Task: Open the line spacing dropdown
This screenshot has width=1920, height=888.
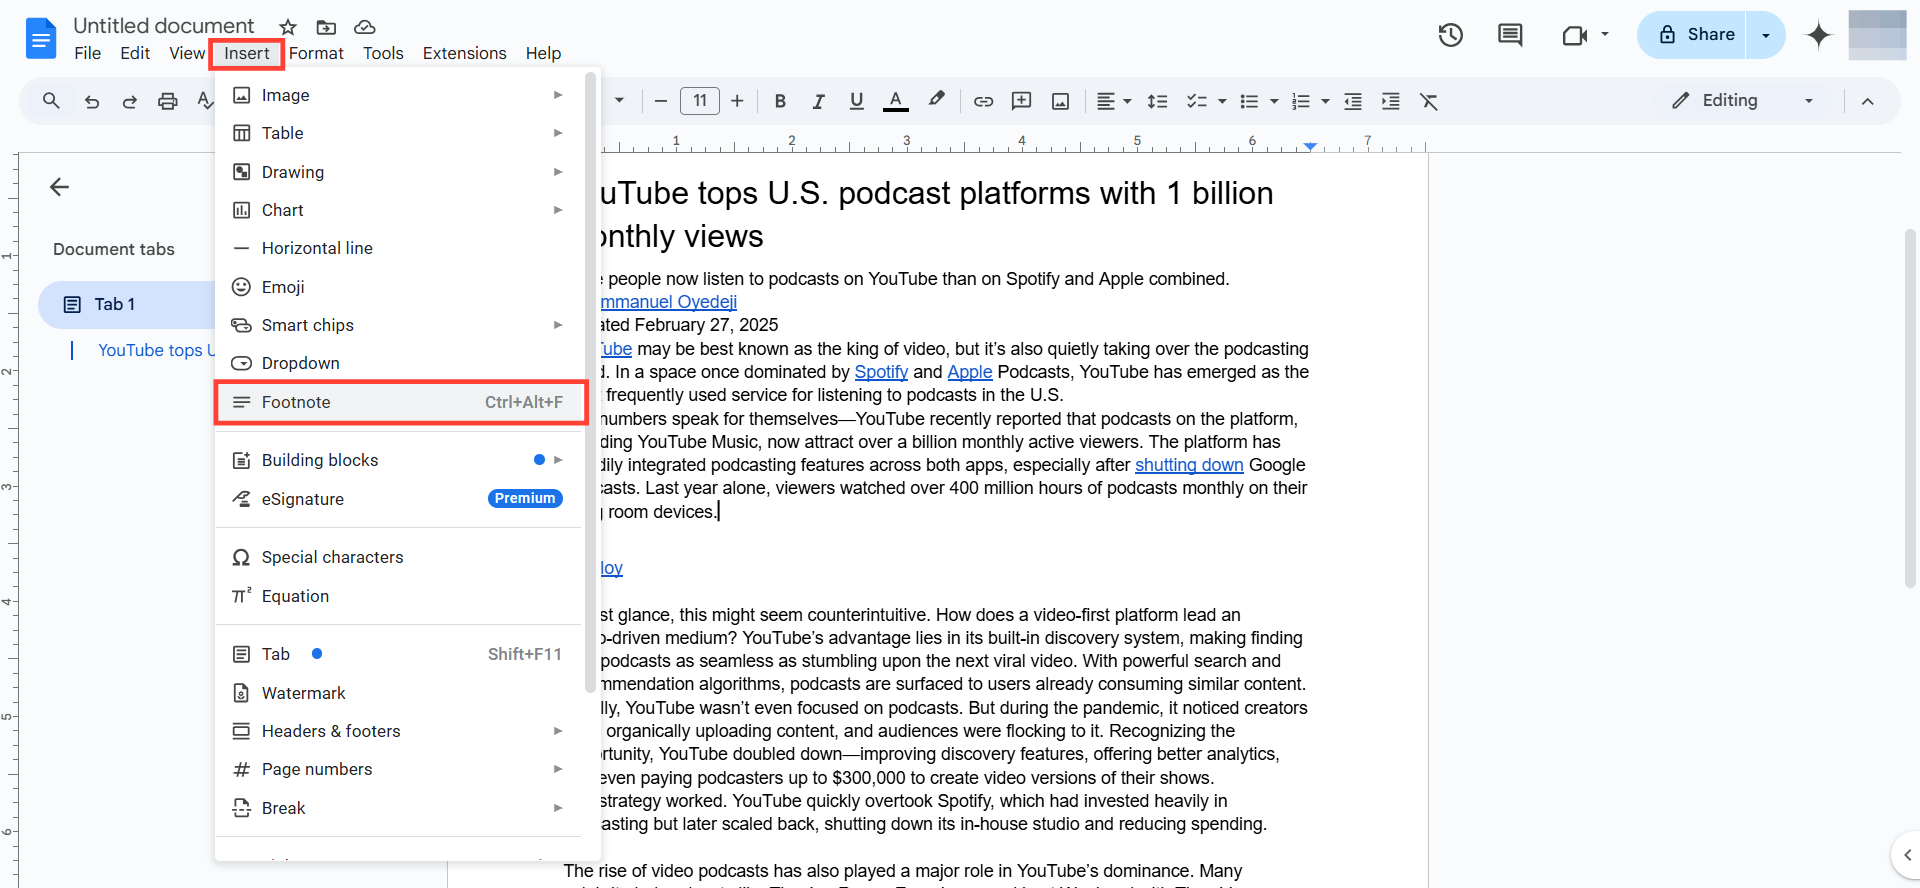Action: point(1157,101)
